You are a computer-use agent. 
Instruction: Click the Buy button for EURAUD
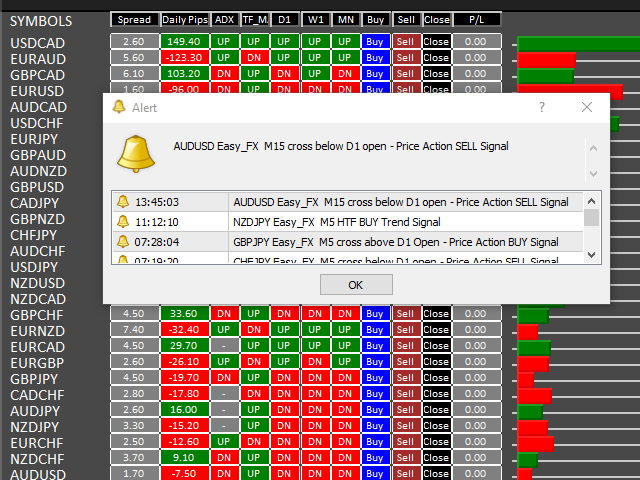click(x=375, y=58)
